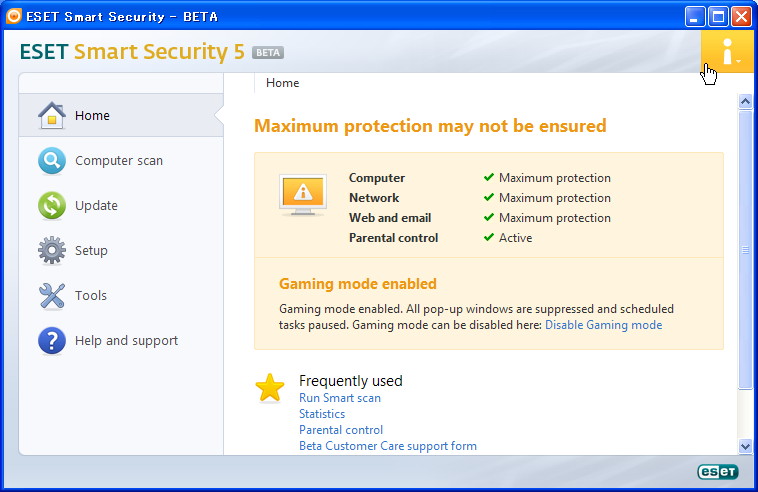Run Smart scan from Frequently used
The width and height of the screenshot is (758, 492).
[340, 398]
